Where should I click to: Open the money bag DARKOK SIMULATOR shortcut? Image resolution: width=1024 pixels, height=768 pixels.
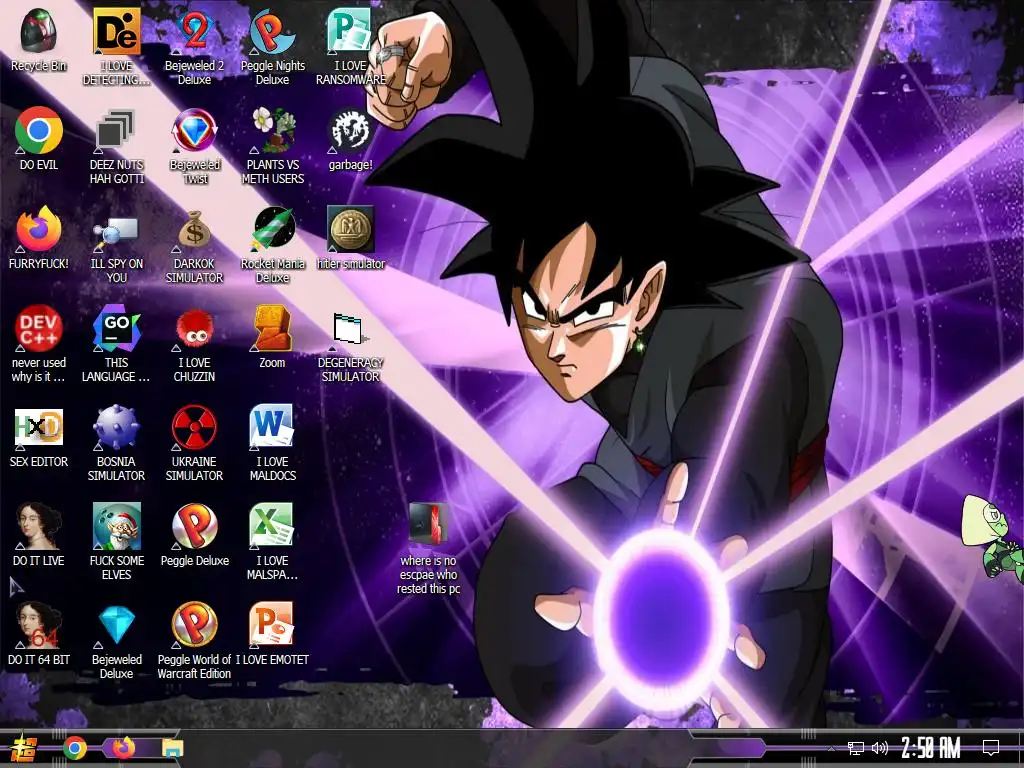tap(194, 229)
